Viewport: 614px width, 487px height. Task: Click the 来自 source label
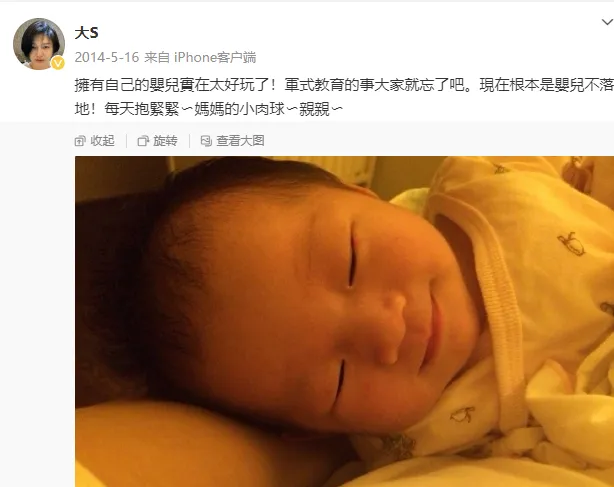(157, 57)
